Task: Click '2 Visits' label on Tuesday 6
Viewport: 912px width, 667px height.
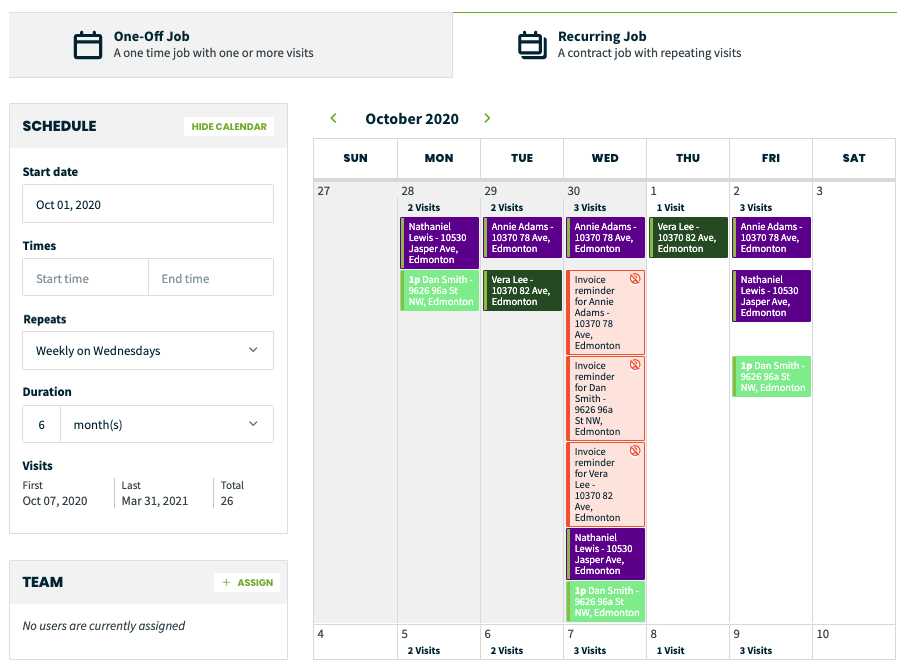Action: point(507,651)
